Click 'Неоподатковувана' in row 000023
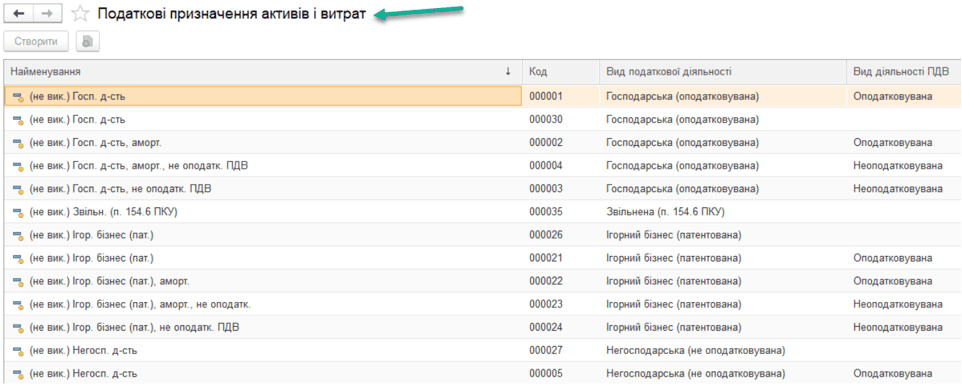Screen dimensions: 962x384 pos(898,305)
